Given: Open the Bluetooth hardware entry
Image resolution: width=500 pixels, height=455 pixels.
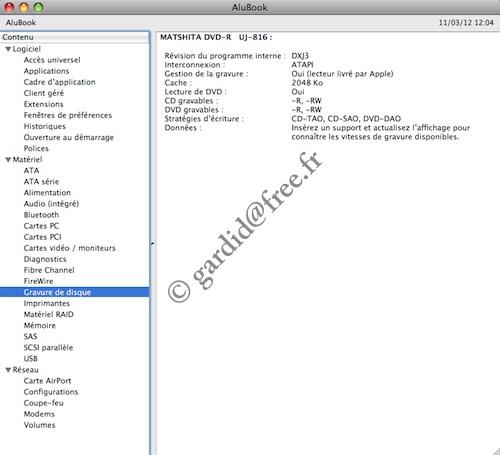Looking at the screenshot, I should [41, 215].
